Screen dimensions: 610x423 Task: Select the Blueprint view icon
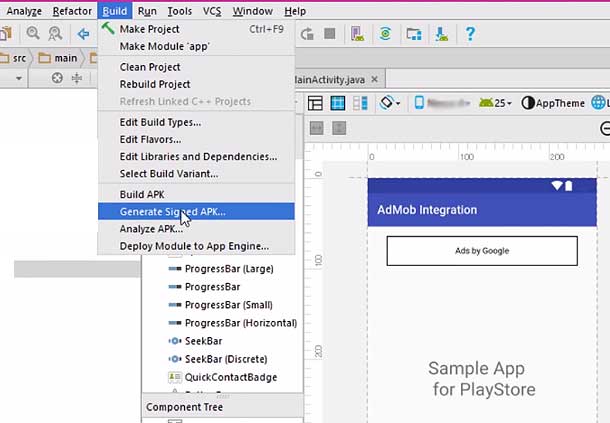(337, 103)
